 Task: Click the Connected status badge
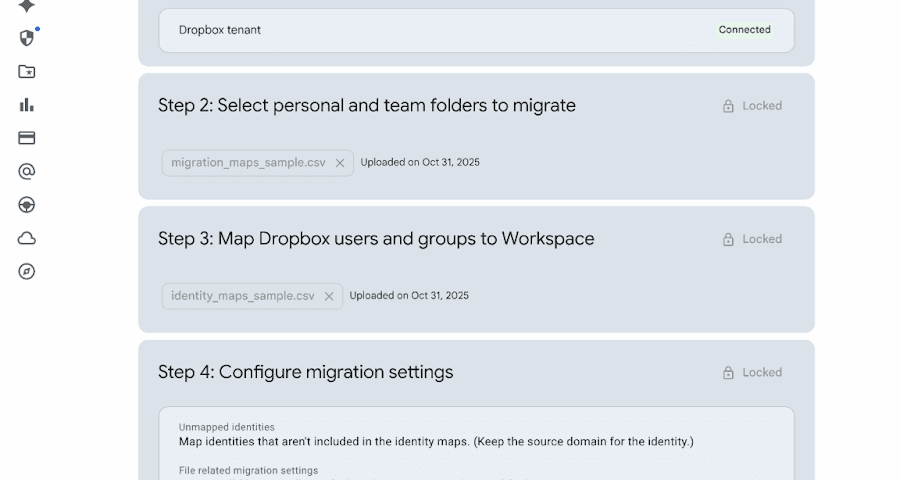[x=744, y=30]
